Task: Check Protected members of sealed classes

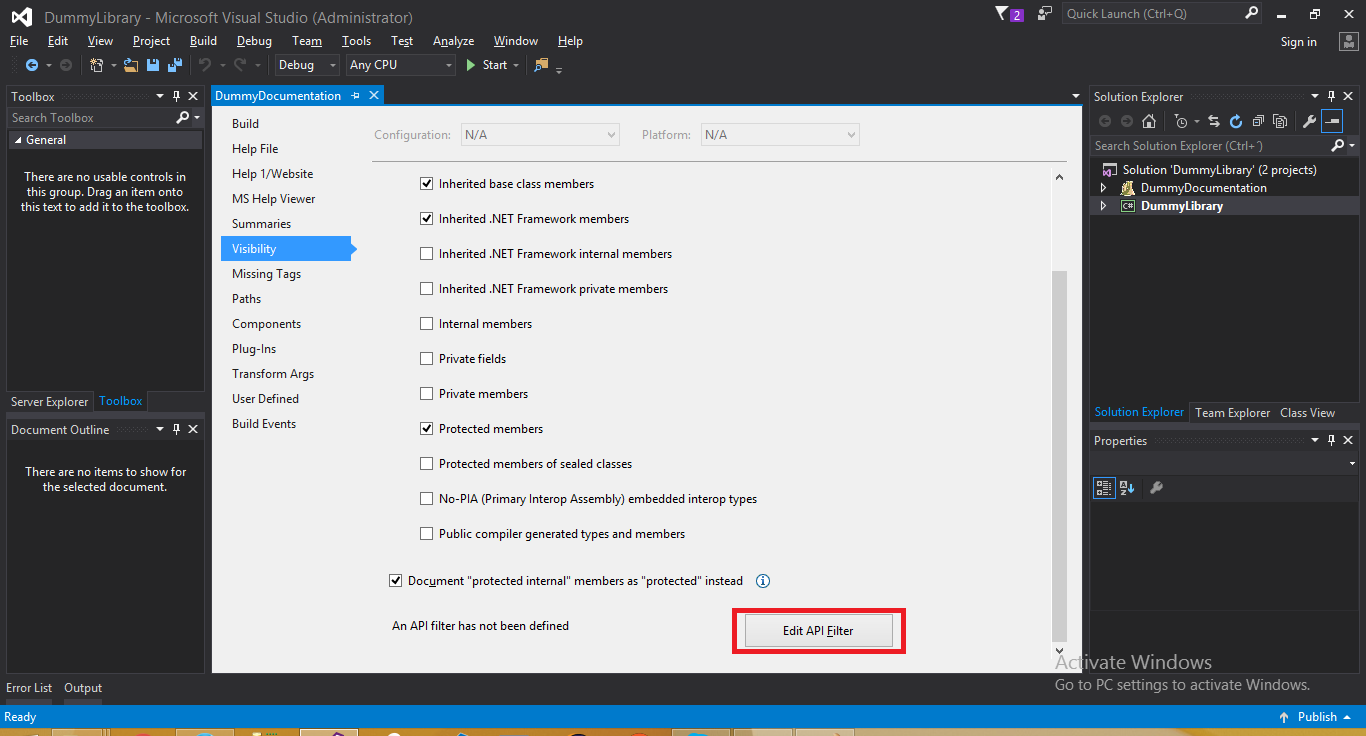Action: [x=427, y=464]
